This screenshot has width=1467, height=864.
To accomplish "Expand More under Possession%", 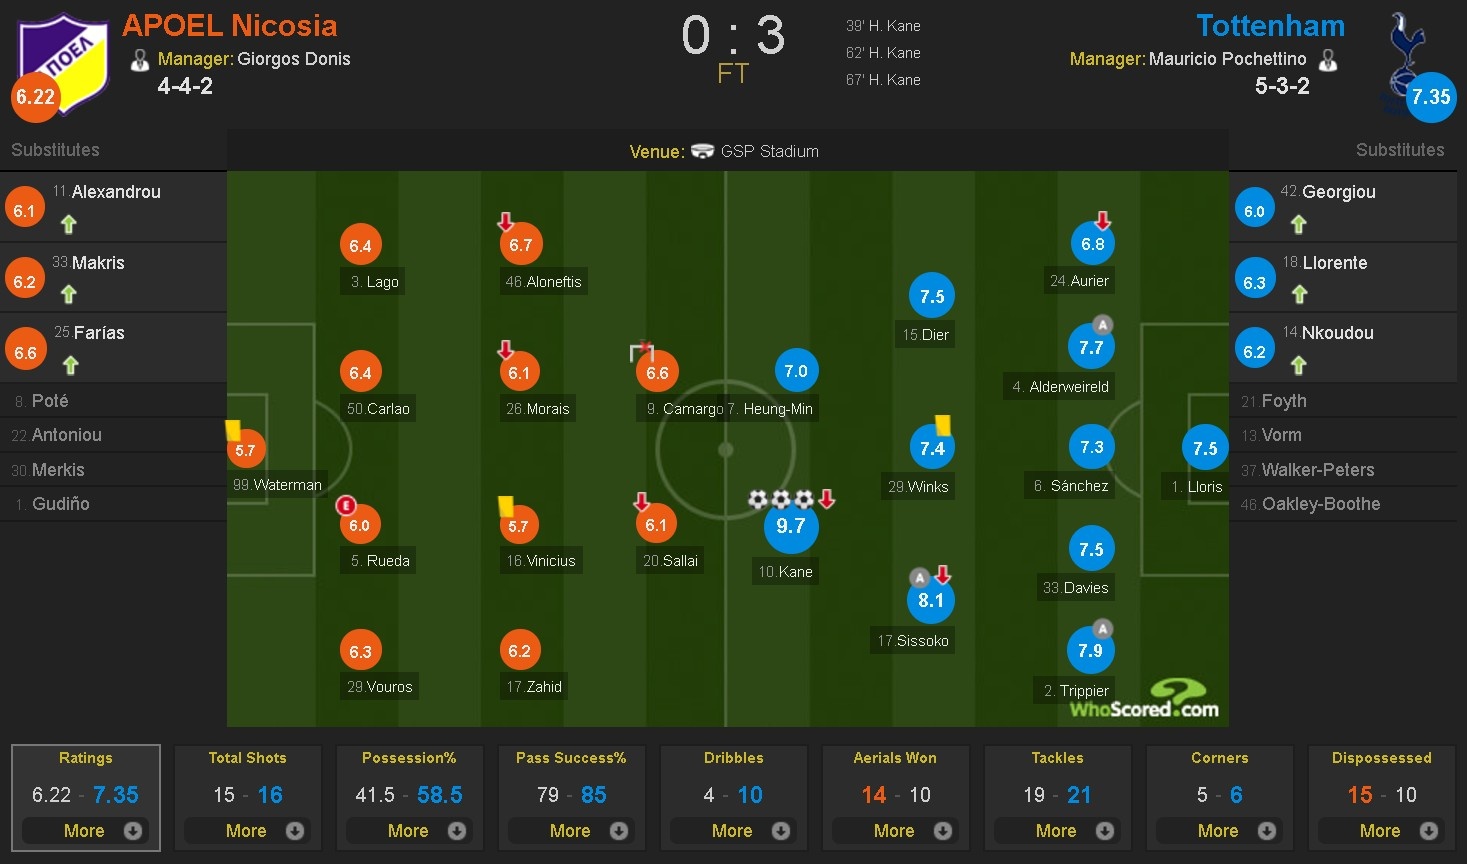I will click(x=410, y=830).
